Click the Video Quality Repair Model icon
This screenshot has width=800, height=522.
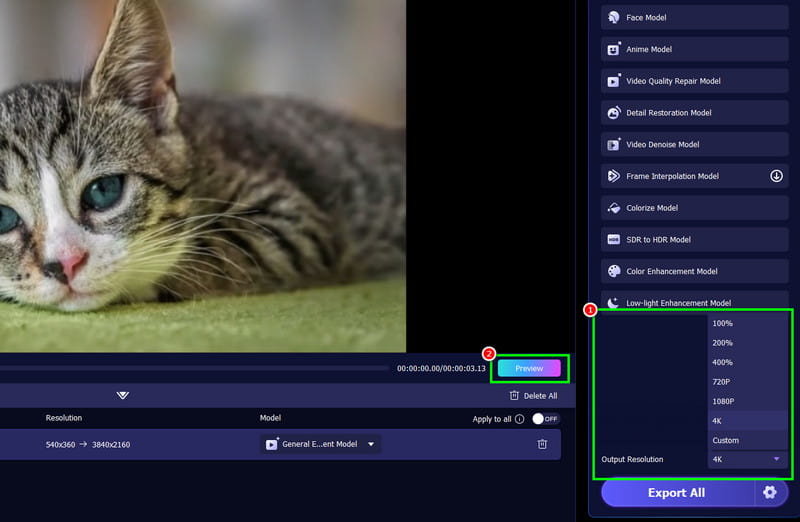(613, 81)
